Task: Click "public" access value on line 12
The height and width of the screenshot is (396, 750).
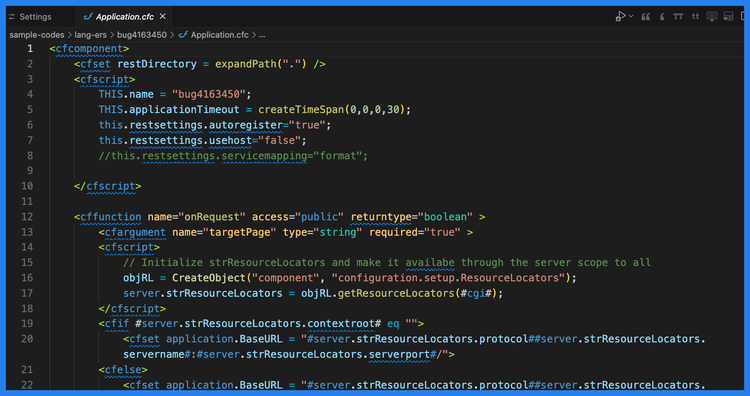Action: click(320, 217)
